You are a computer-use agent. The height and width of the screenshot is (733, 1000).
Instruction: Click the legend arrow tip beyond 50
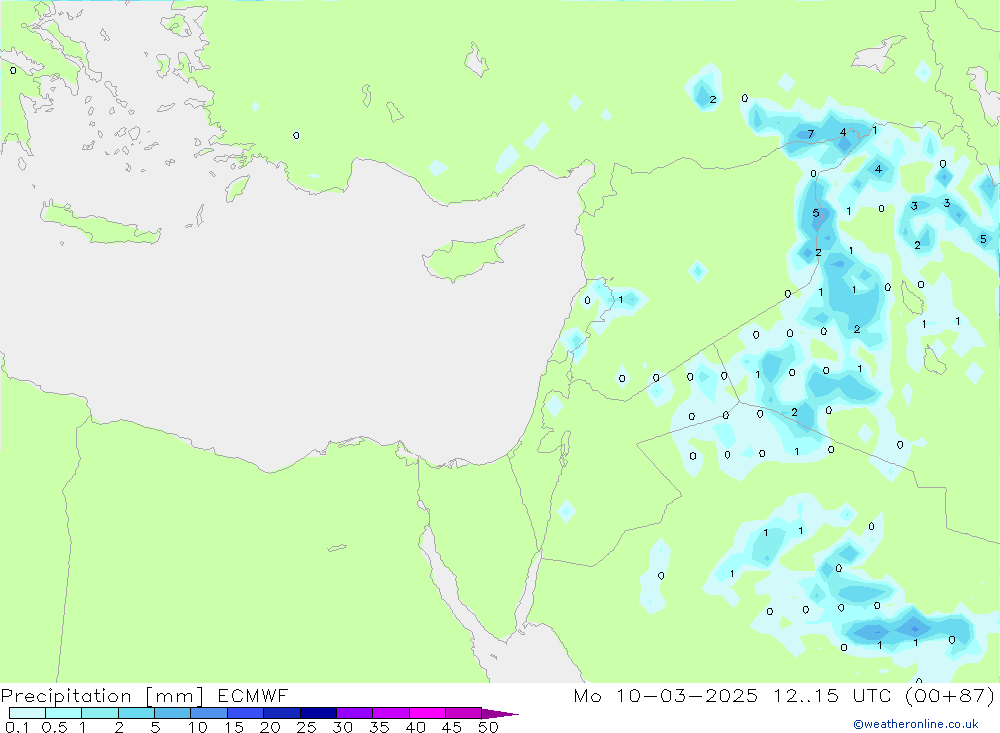(501, 713)
